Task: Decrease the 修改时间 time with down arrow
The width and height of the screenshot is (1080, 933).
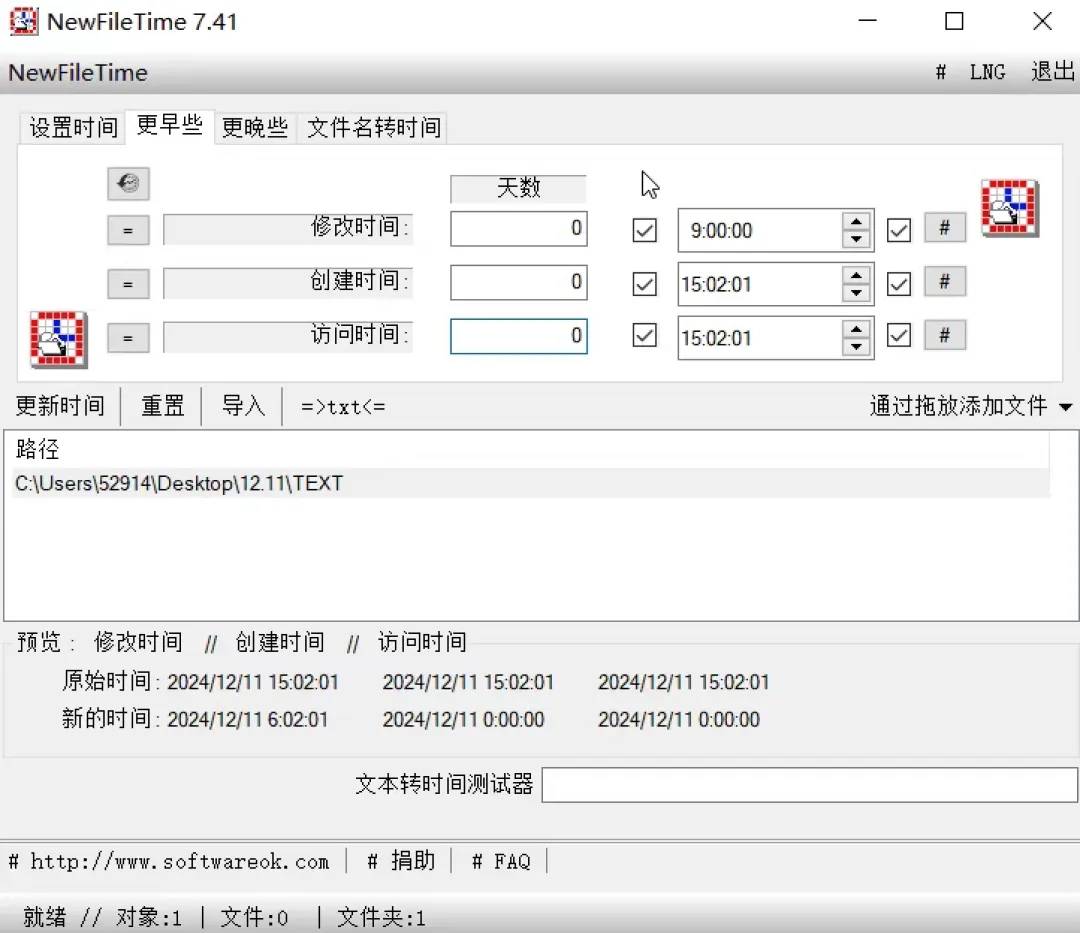Action: 856,239
